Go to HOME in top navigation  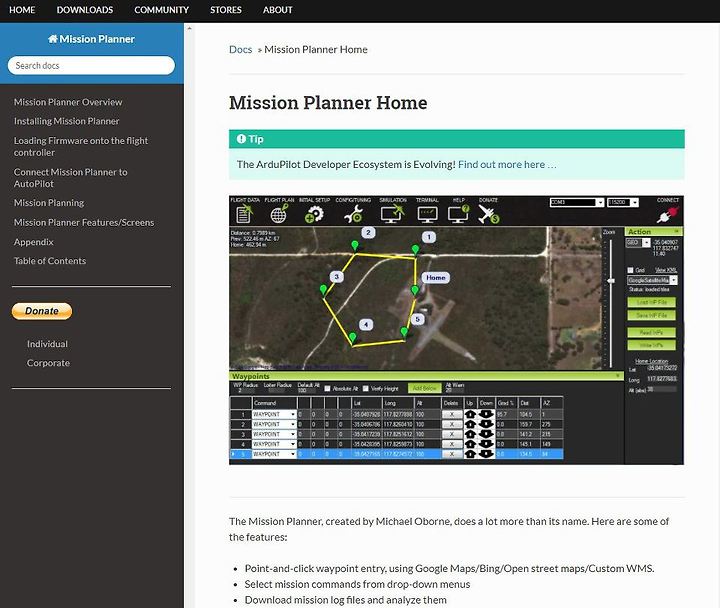22,10
